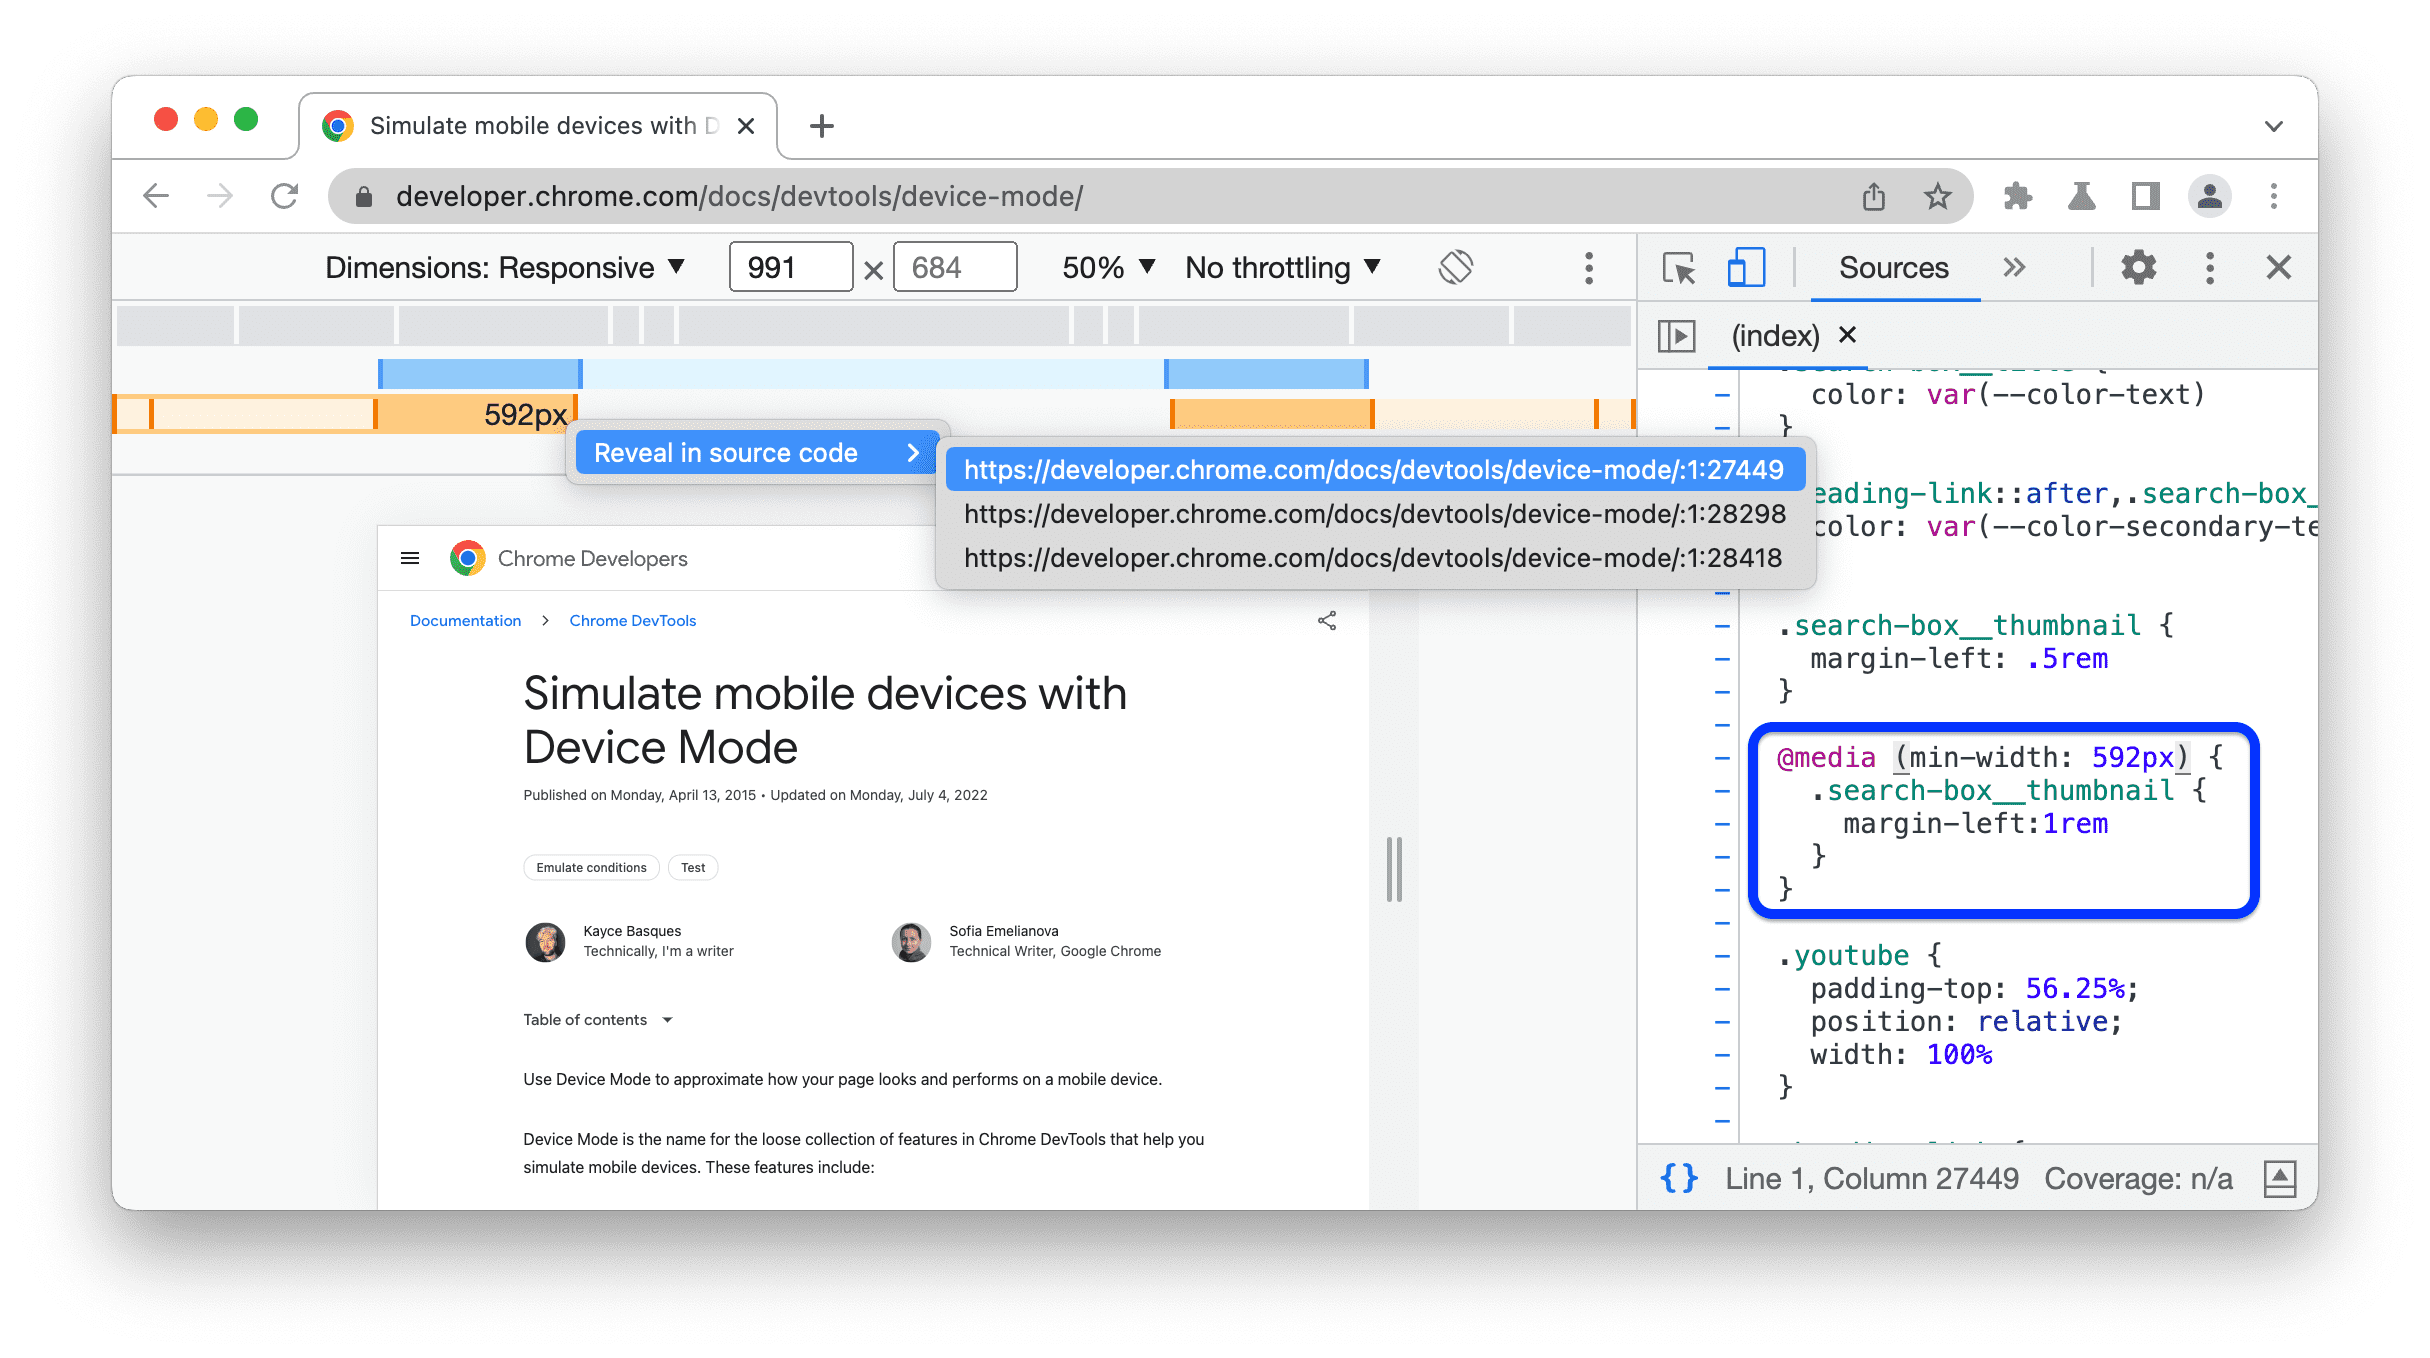Click the rotate screen orientation icon
2430x1358 pixels.
tap(1455, 267)
